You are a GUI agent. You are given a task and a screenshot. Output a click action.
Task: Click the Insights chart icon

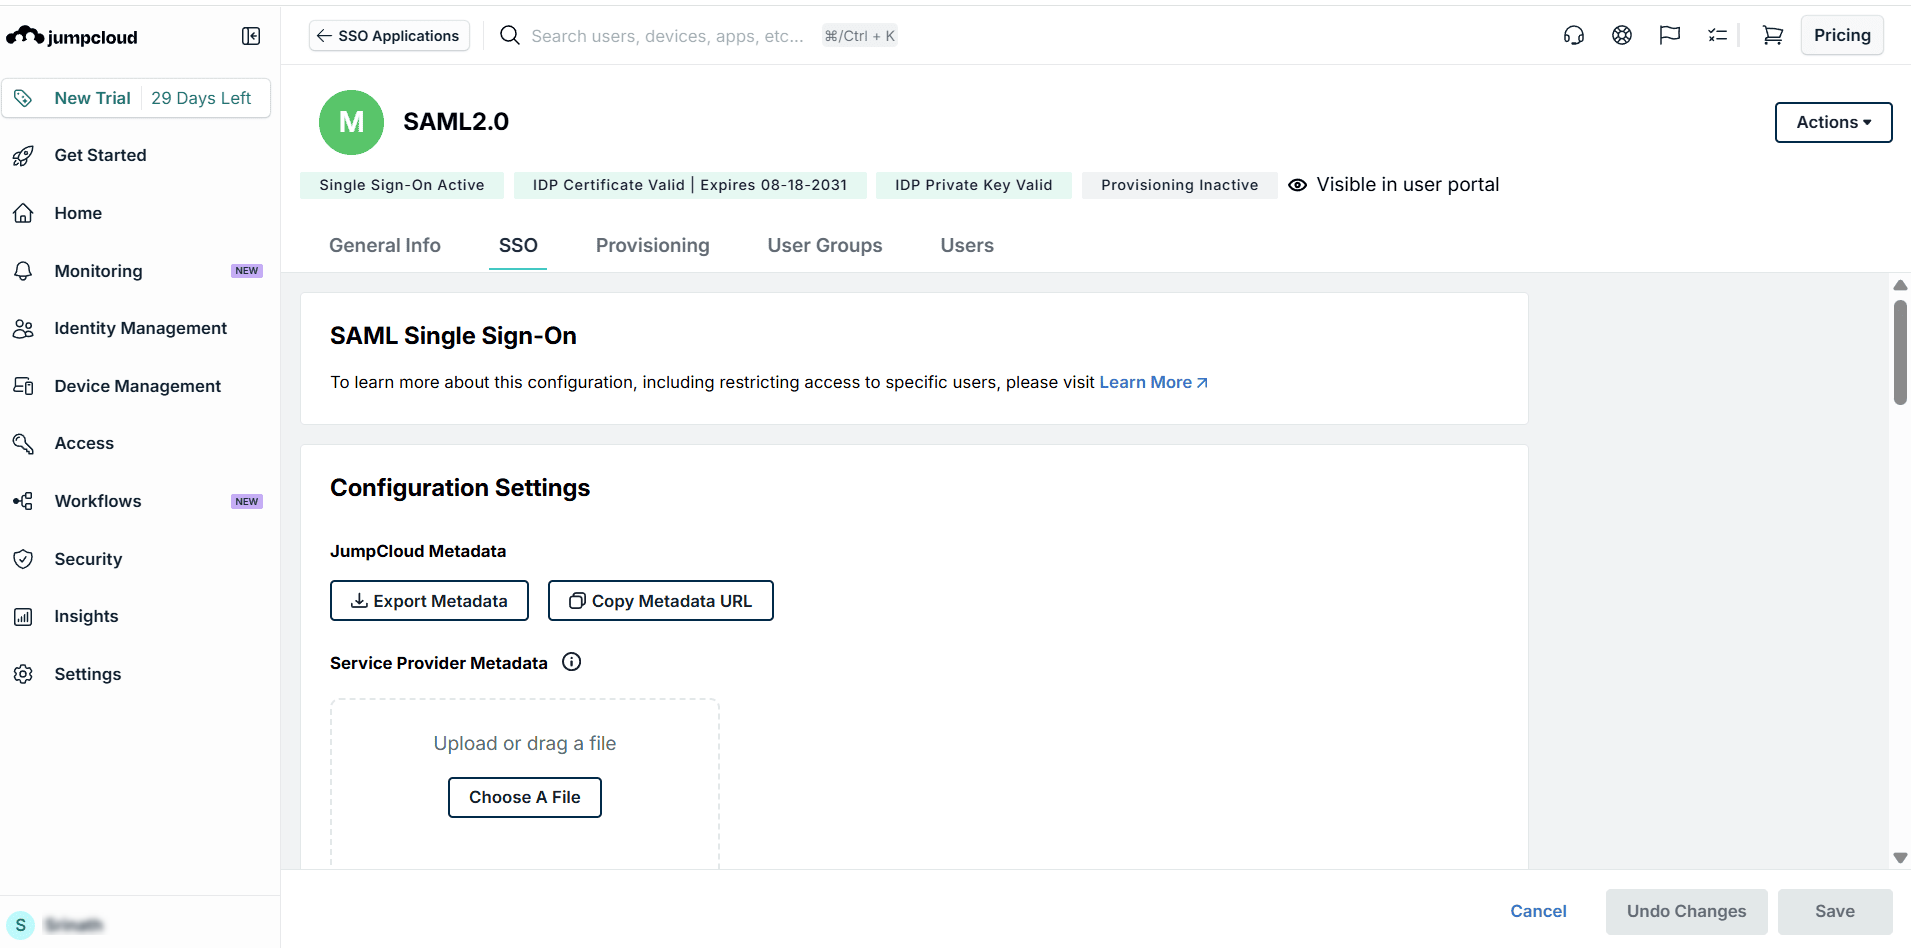point(23,617)
